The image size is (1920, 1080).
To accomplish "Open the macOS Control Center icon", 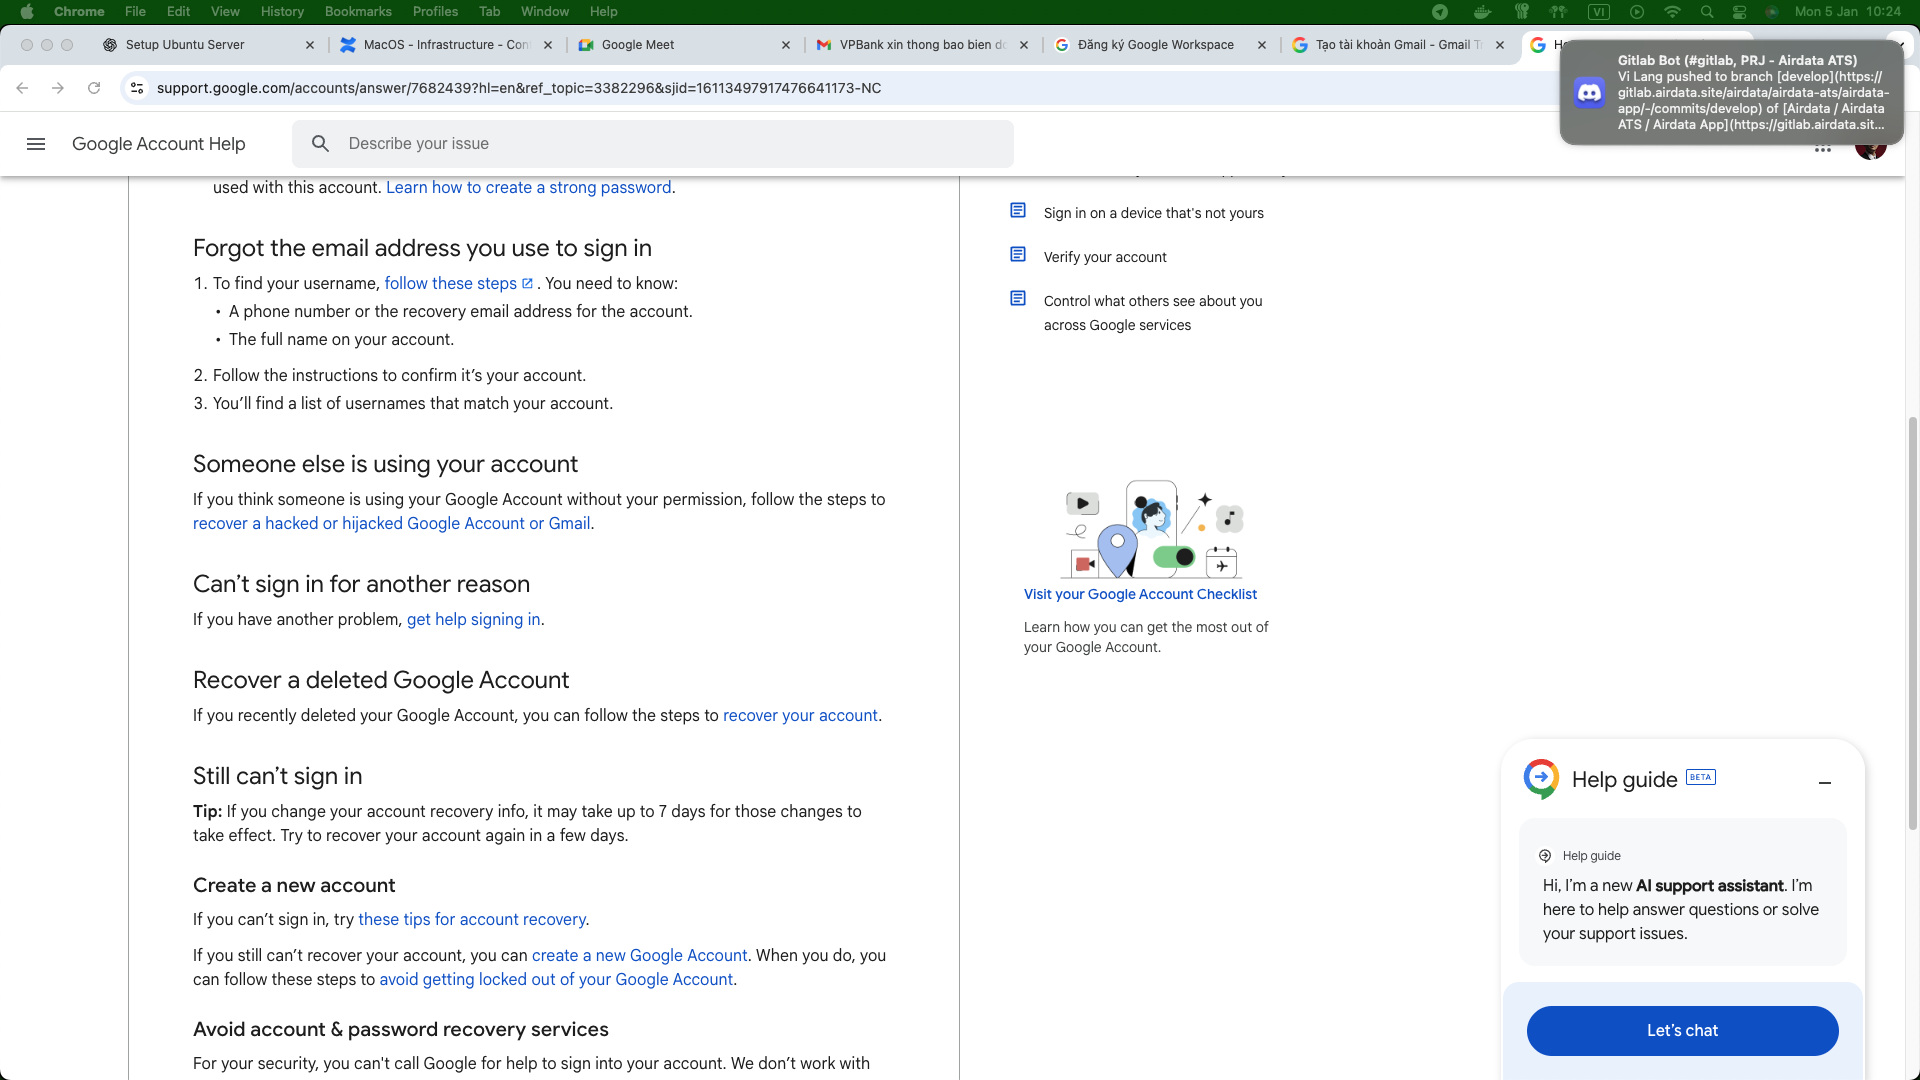I will pos(1739,12).
